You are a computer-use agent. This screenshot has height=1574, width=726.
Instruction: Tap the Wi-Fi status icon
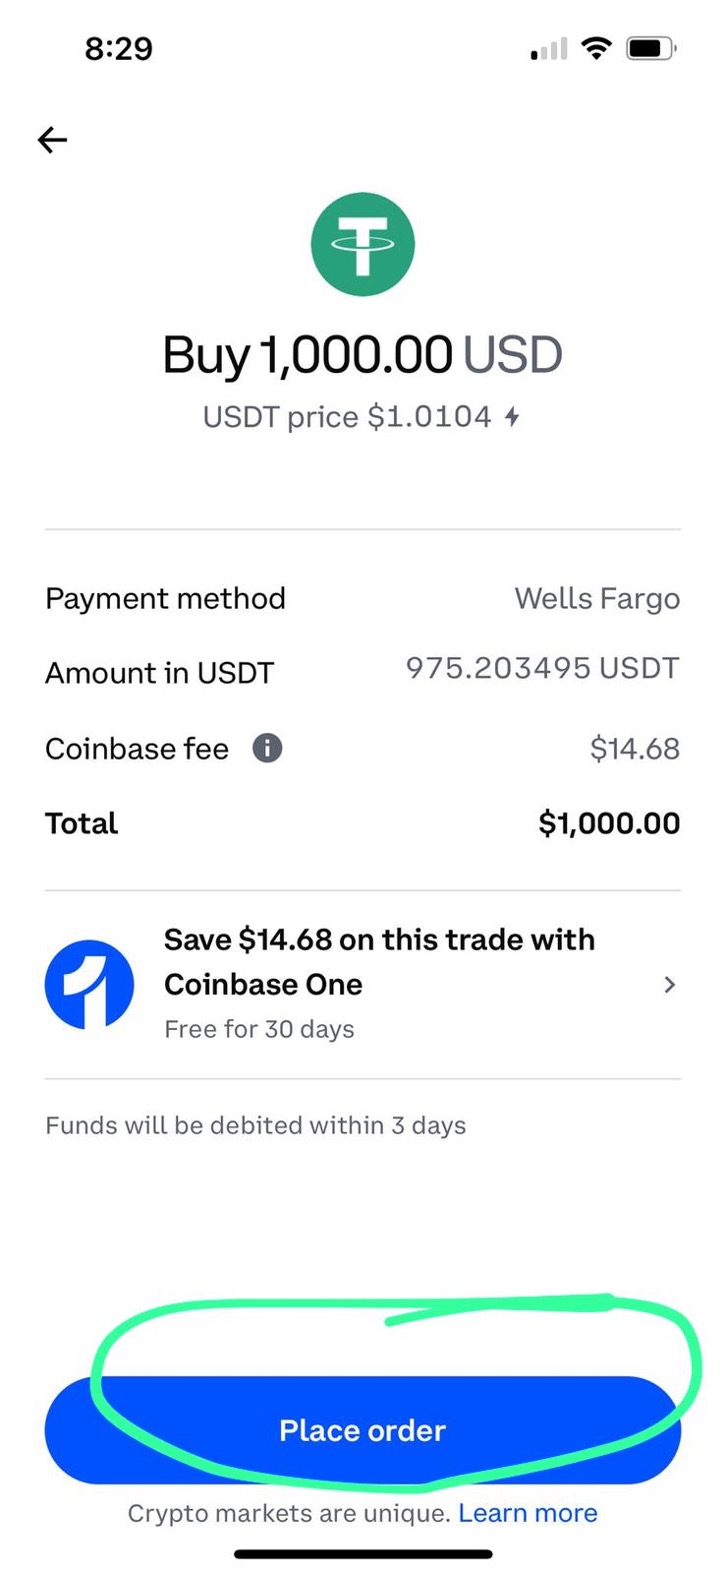pyautogui.click(x=597, y=48)
